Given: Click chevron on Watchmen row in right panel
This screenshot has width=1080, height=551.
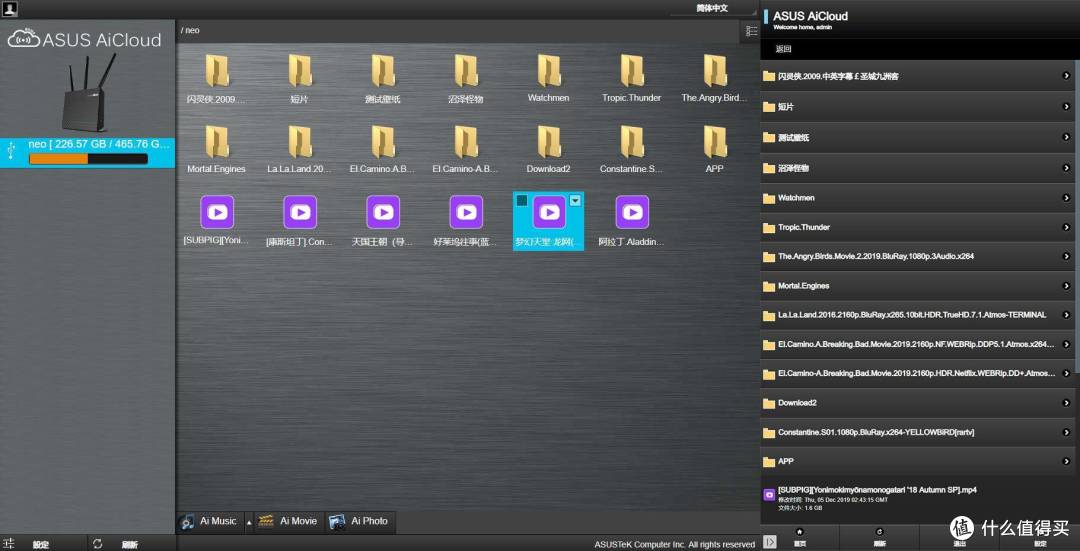Looking at the screenshot, I should tap(1066, 198).
